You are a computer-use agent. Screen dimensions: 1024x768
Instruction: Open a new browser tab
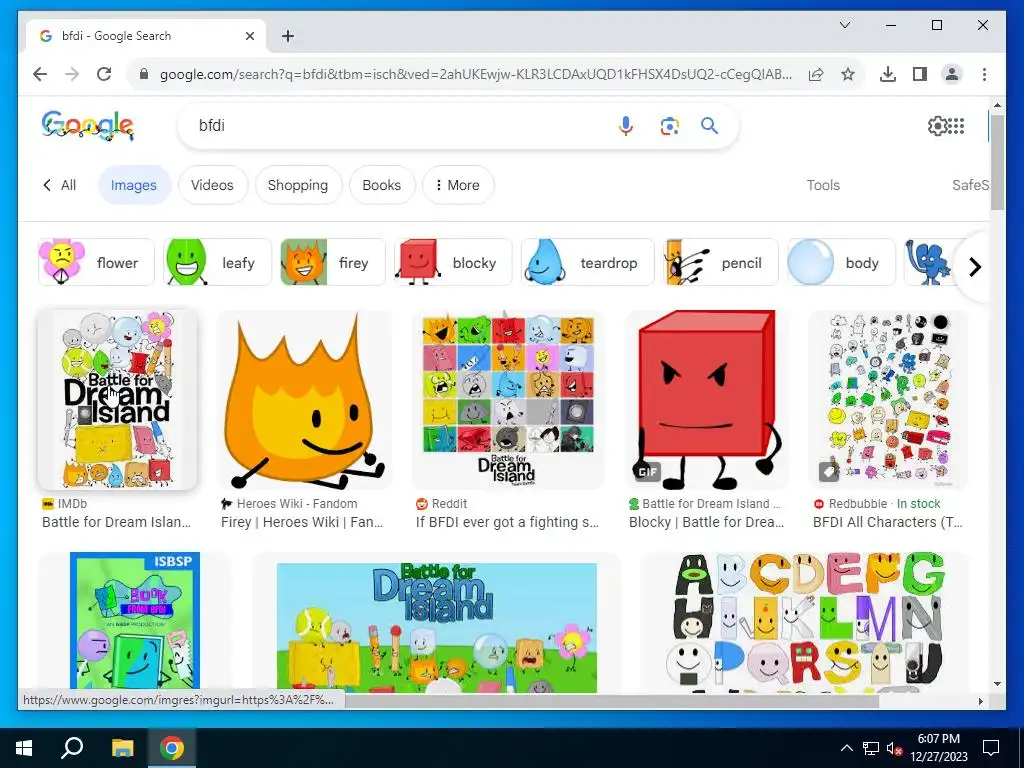pyautogui.click(x=287, y=36)
